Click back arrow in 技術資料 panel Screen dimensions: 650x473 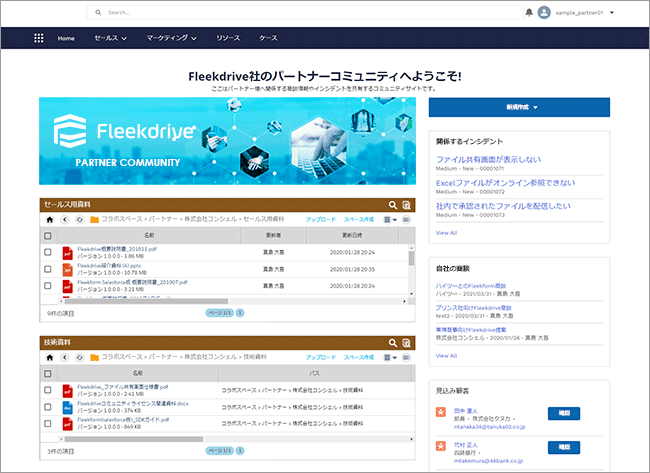(65, 357)
